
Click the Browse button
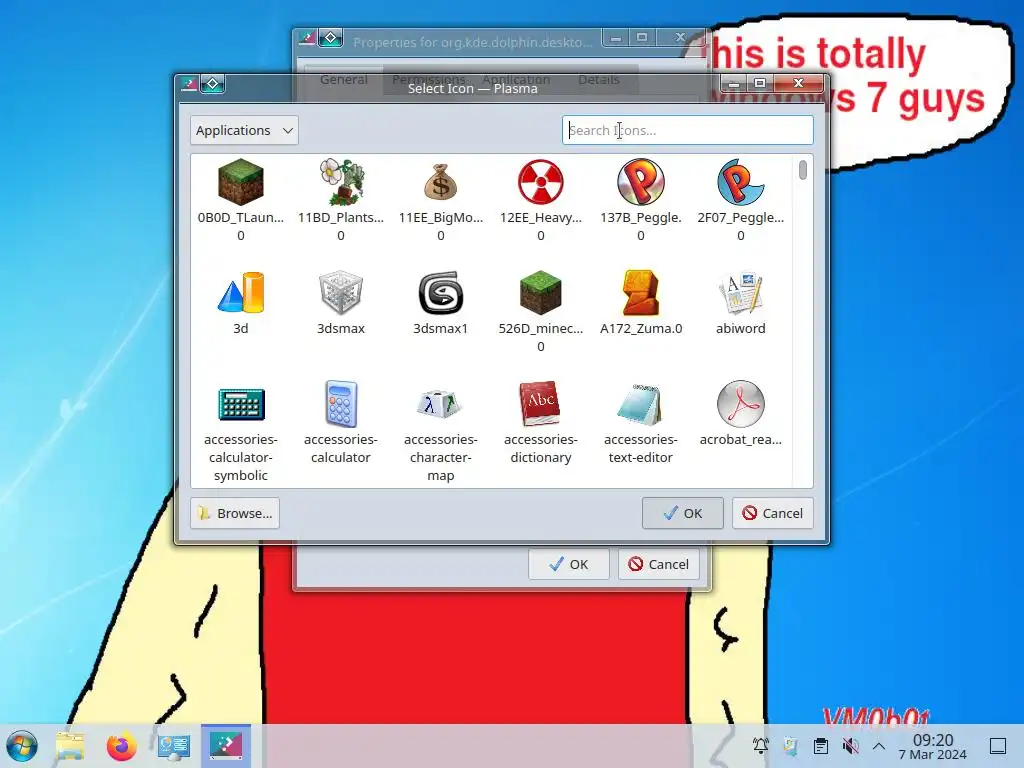coord(235,513)
